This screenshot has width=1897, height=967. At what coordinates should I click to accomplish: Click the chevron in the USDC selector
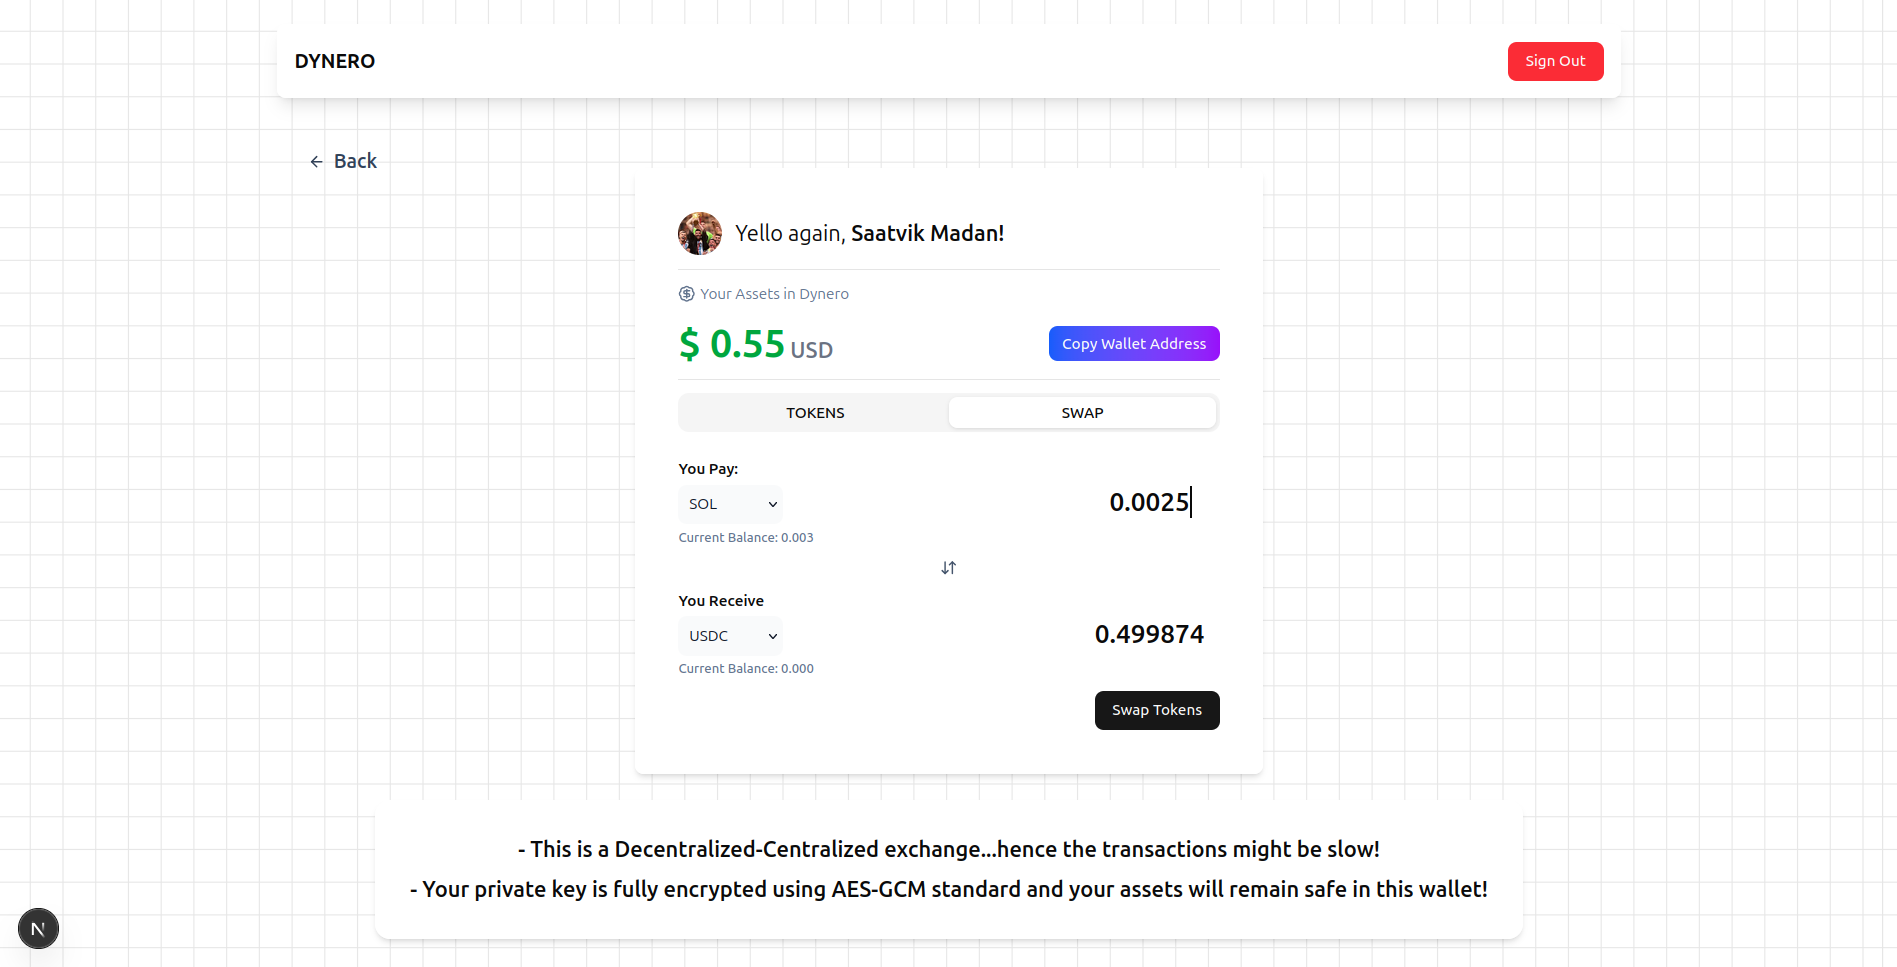point(772,637)
